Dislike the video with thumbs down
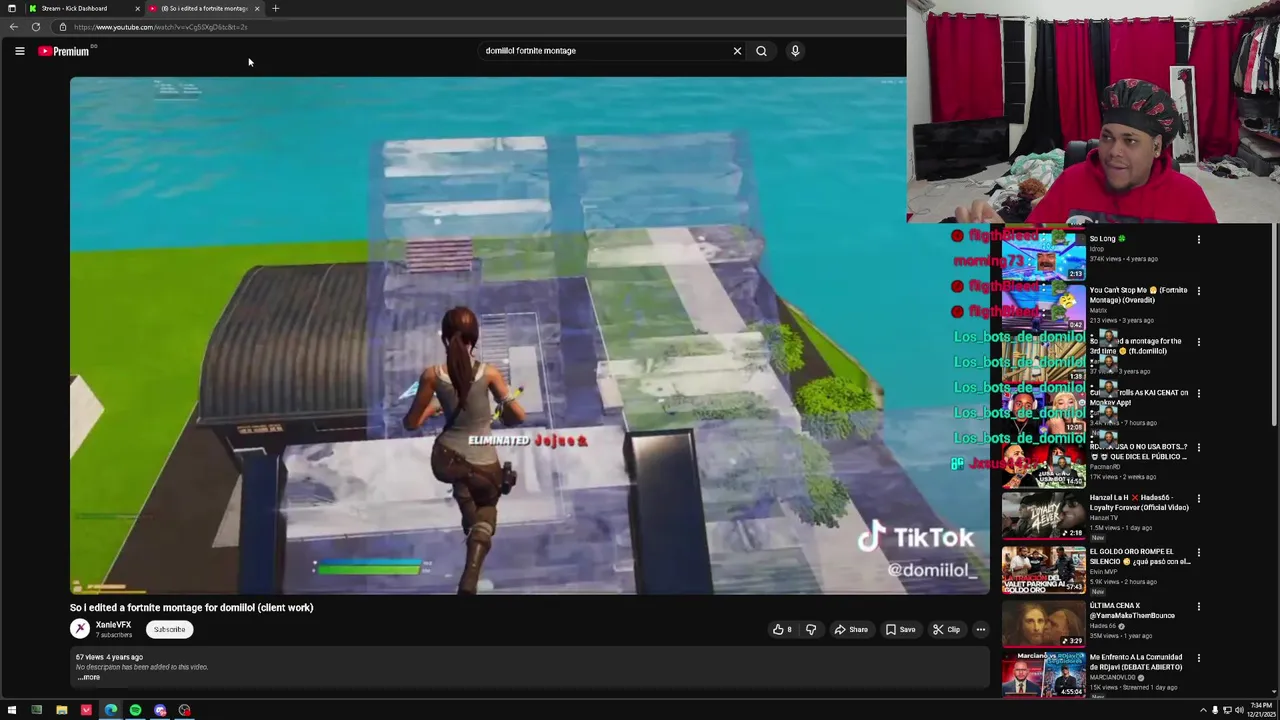 811,630
